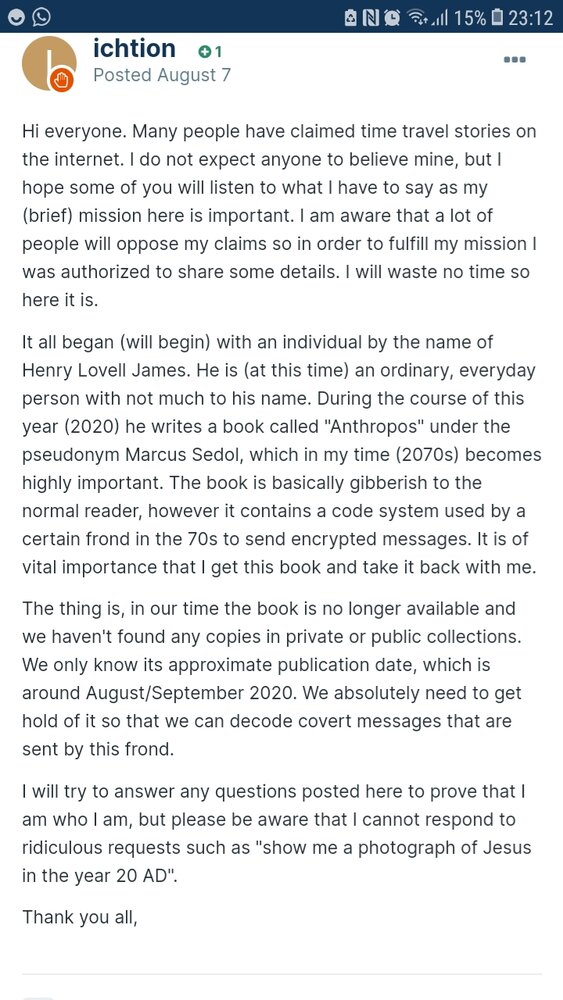Viewport: 563px width, 1000px height.
Task: Tap the 23:12 clock in status bar
Action: [530, 18]
